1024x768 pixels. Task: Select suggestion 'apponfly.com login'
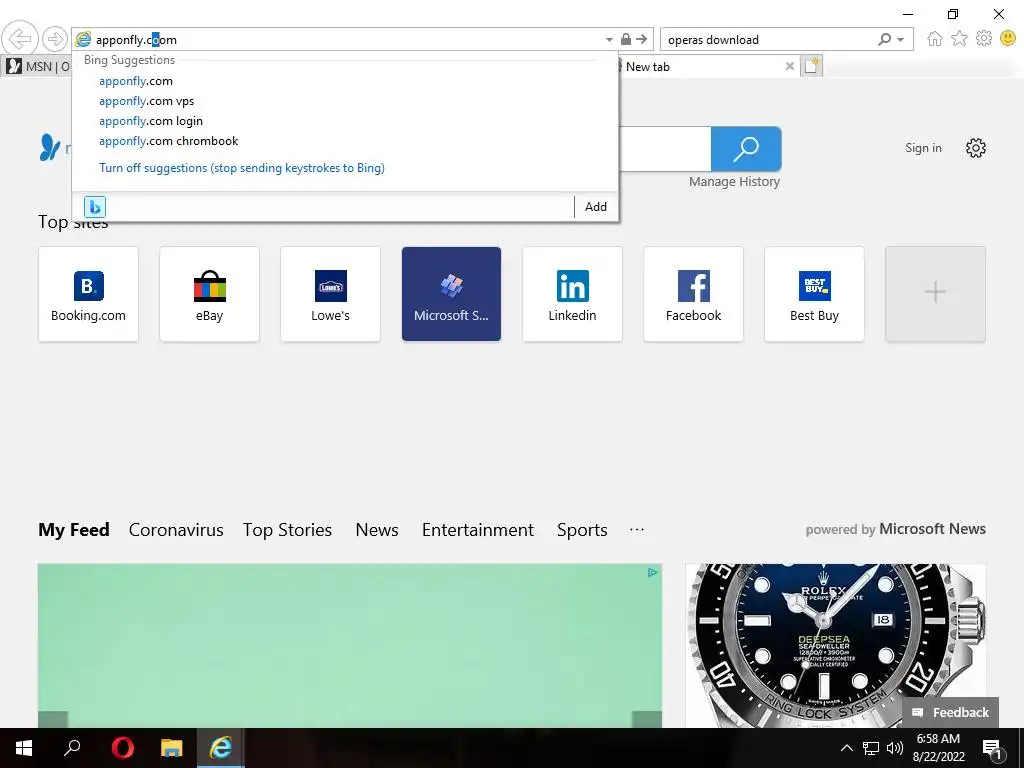(x=151, y=121)
